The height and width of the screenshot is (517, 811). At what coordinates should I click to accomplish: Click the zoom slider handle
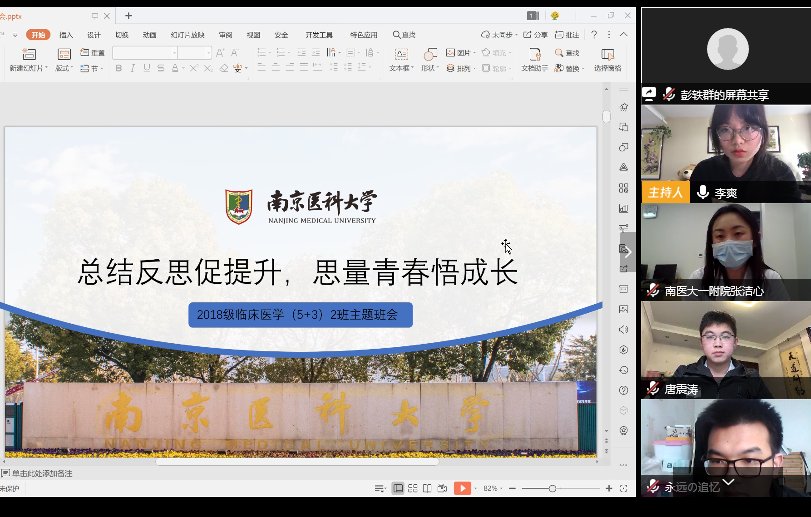pyautogui.click(x=553, y=488)
